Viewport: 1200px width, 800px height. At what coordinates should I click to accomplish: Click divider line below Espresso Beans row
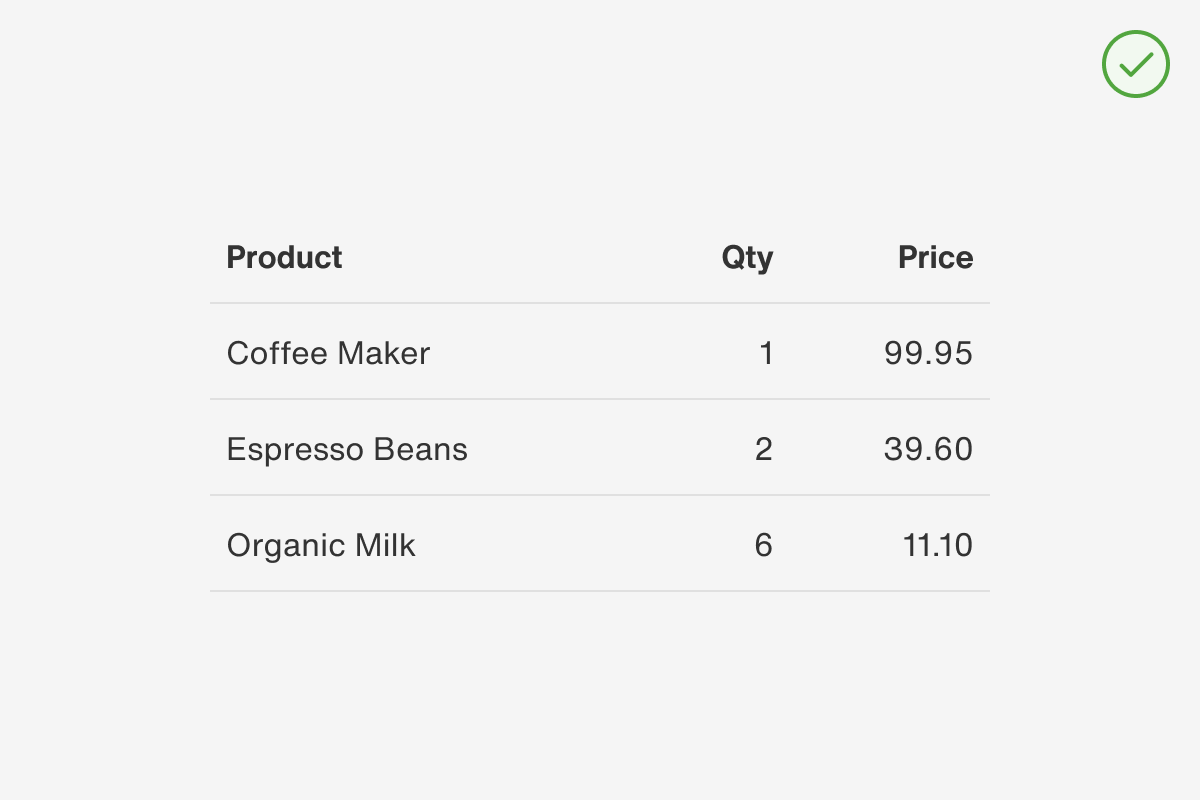(600, 495)
